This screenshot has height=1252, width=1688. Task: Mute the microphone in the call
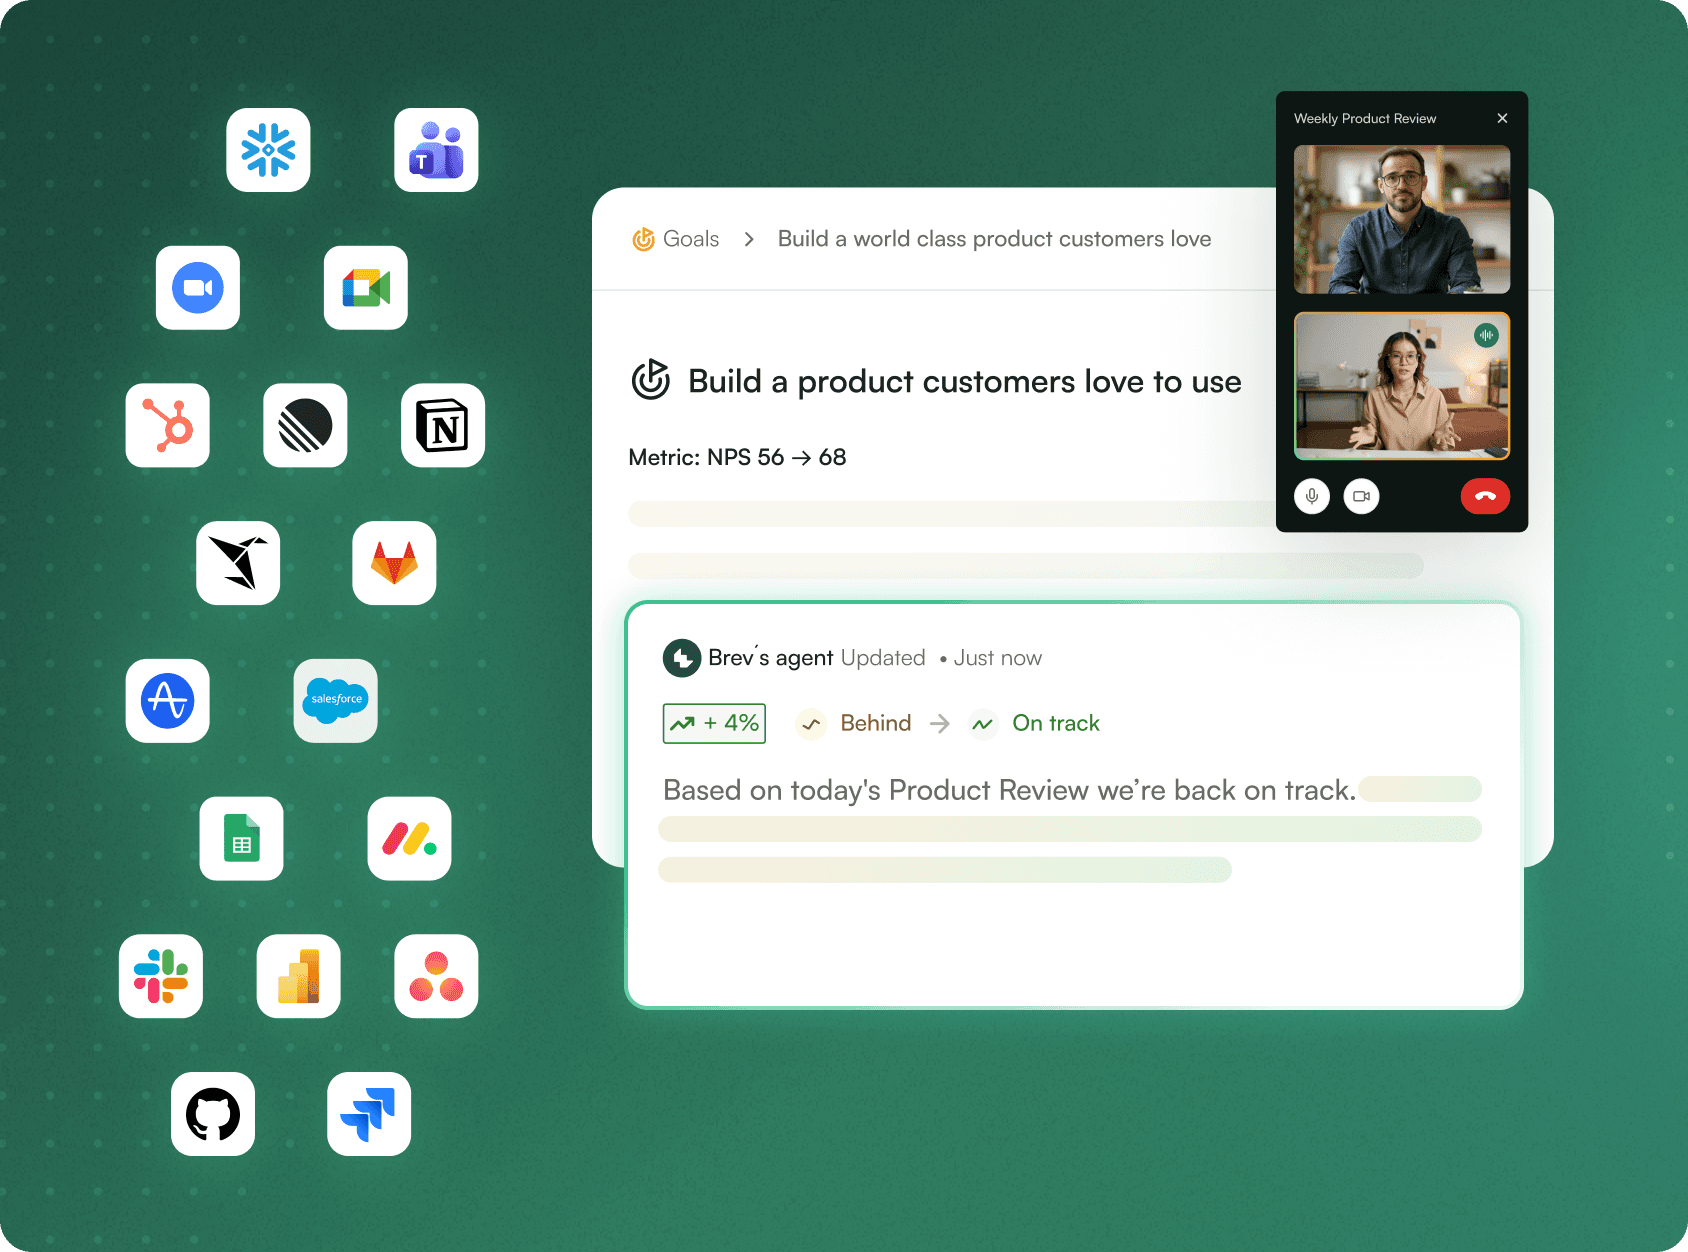point(1312,496)
